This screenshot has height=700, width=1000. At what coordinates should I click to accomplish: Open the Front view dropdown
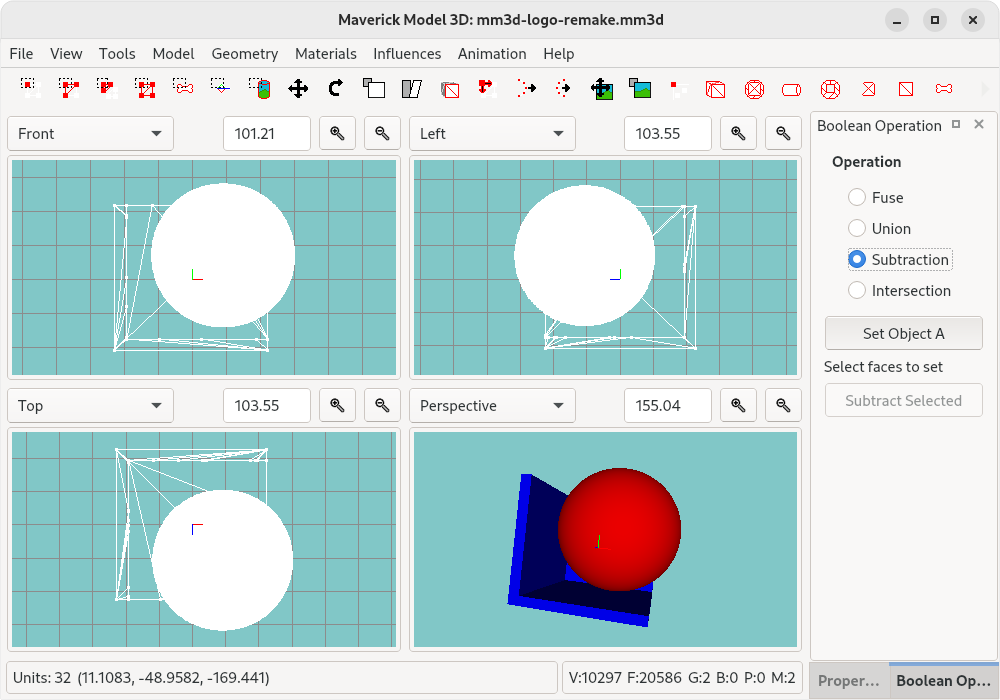pos(90,134)
